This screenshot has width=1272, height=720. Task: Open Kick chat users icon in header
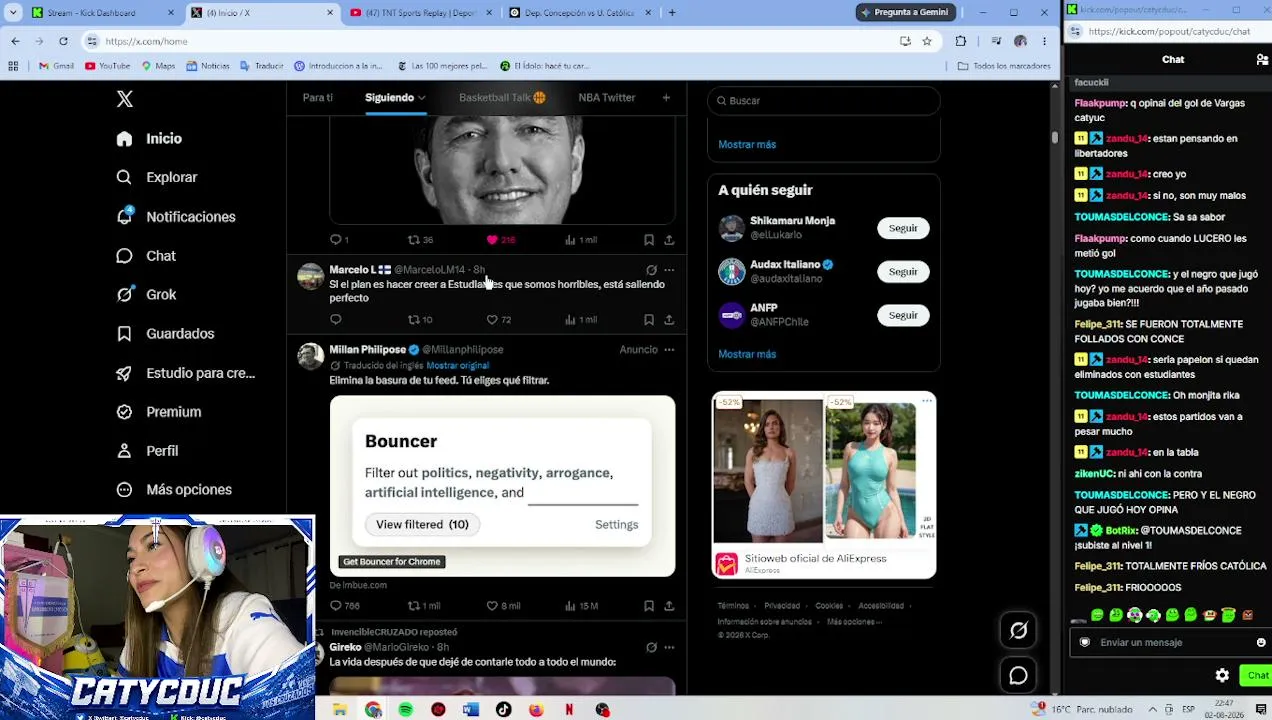point(1262,60)
